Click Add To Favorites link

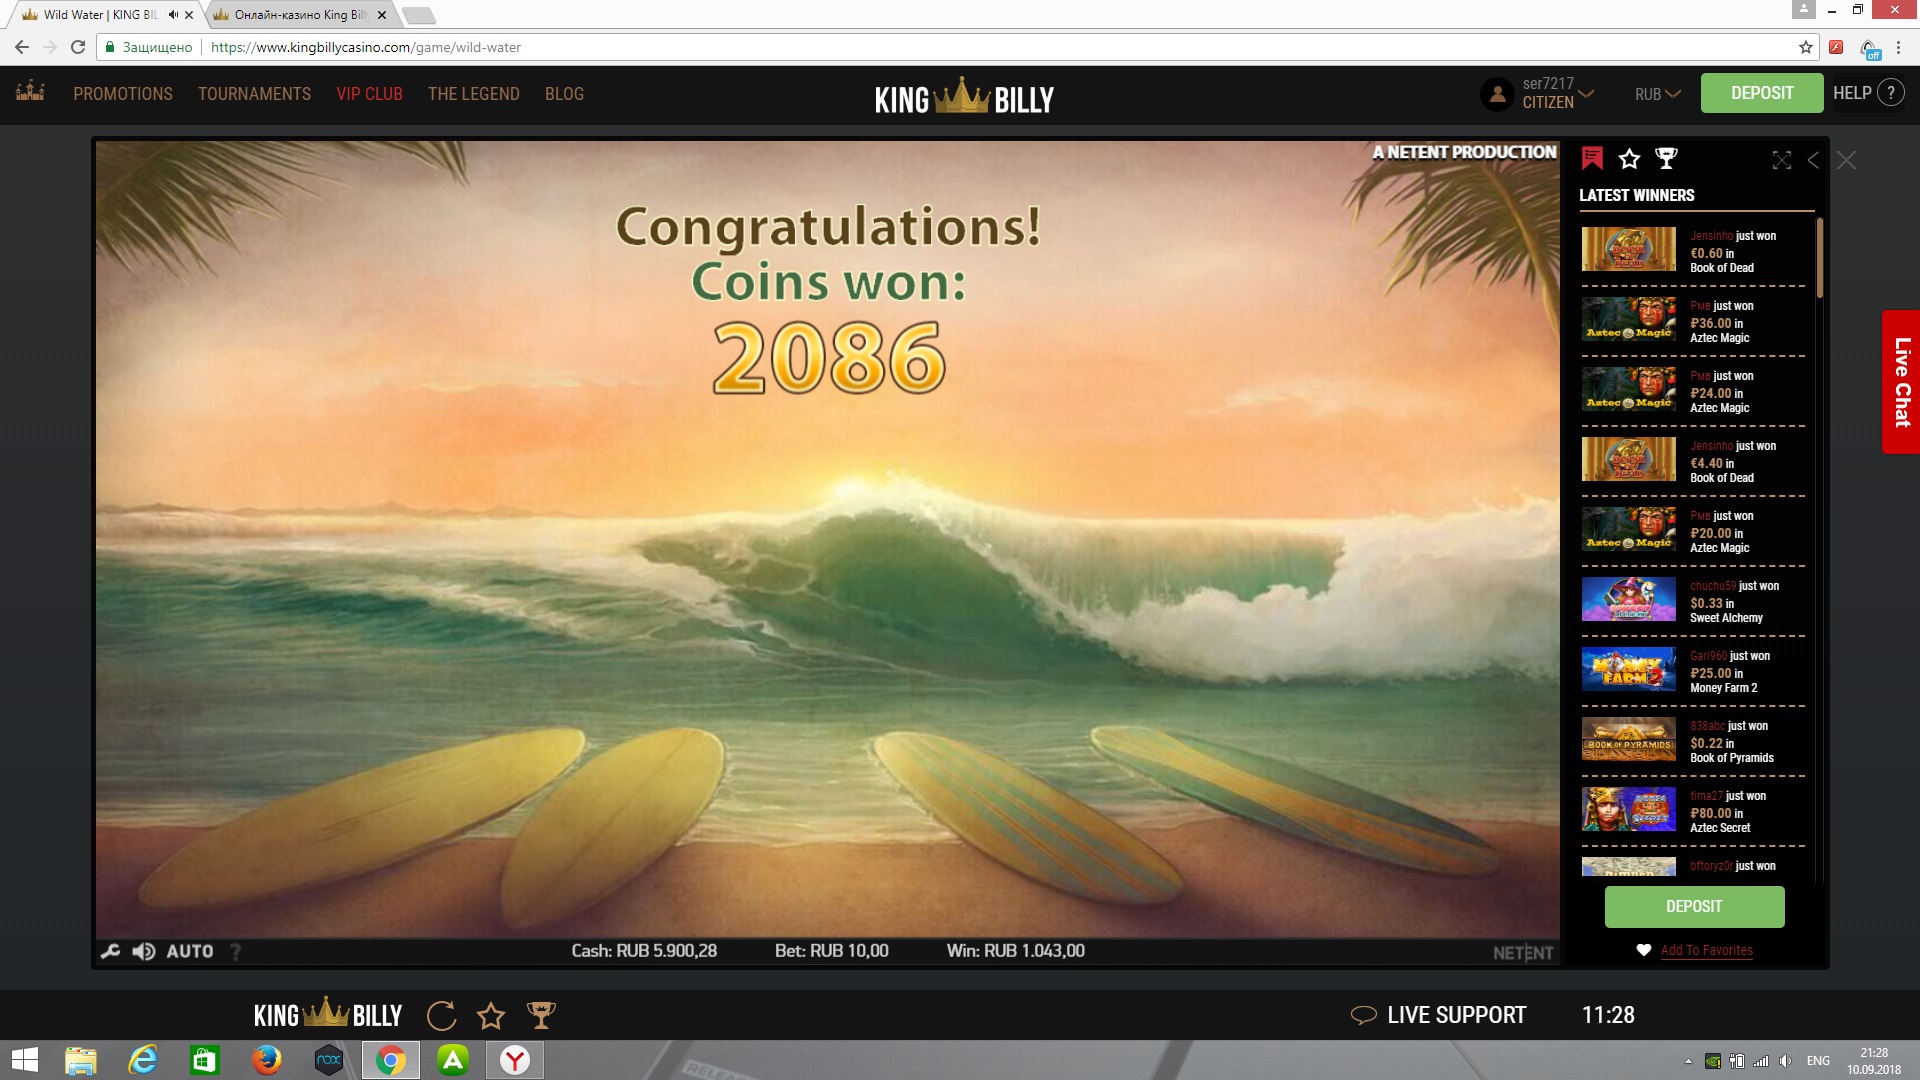point(1706,950)
